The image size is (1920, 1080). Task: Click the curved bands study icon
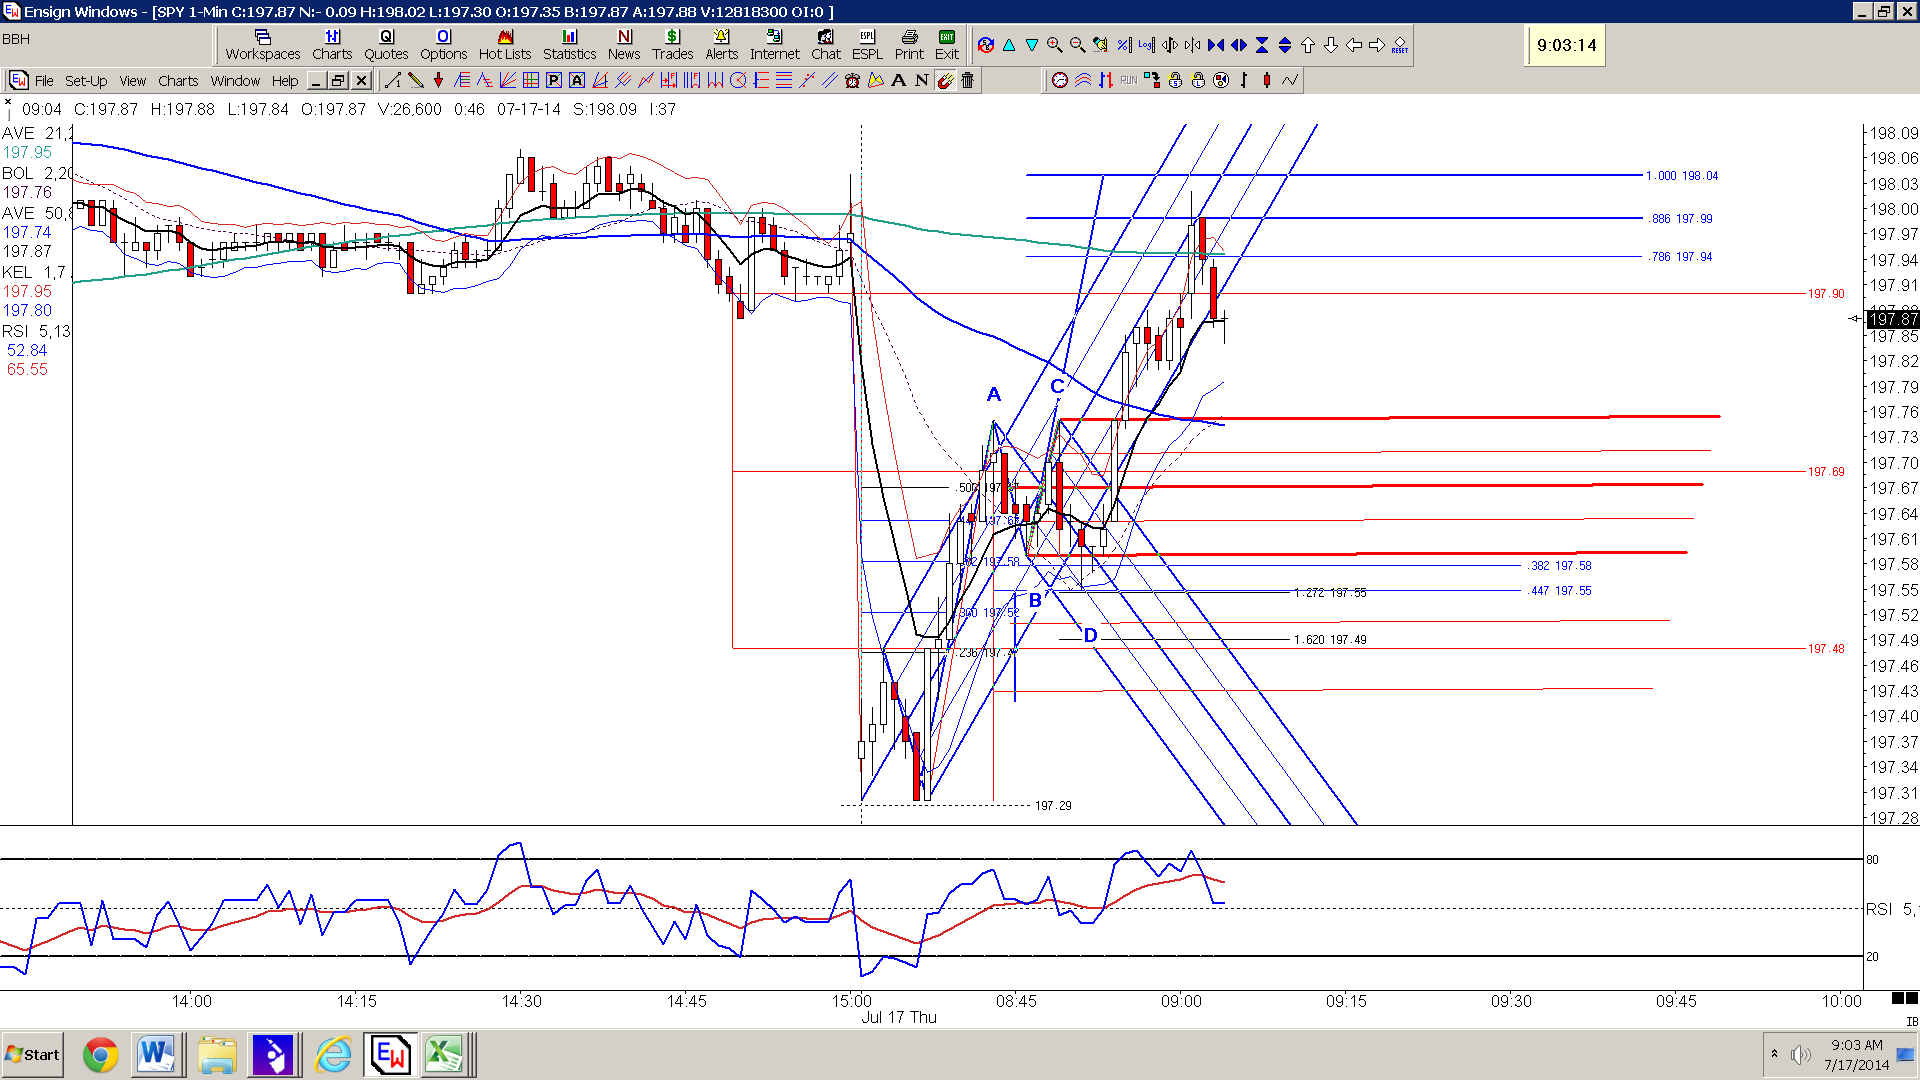pos(1083,80)
